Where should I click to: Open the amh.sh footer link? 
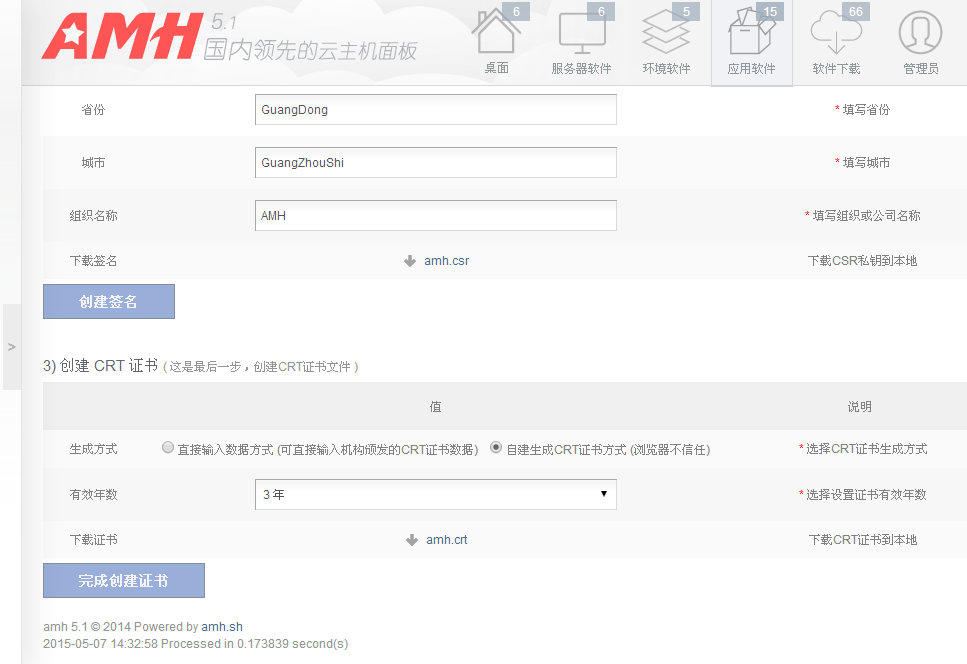pos(222,627)
